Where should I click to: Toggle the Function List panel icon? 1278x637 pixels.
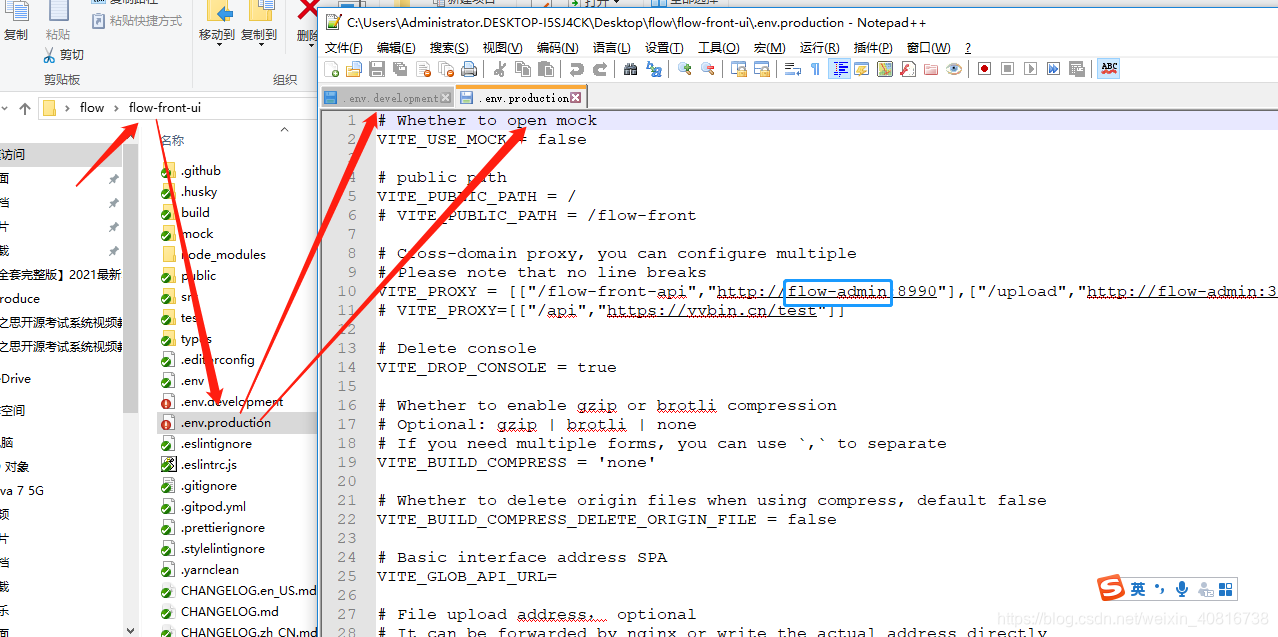point(908,69)
